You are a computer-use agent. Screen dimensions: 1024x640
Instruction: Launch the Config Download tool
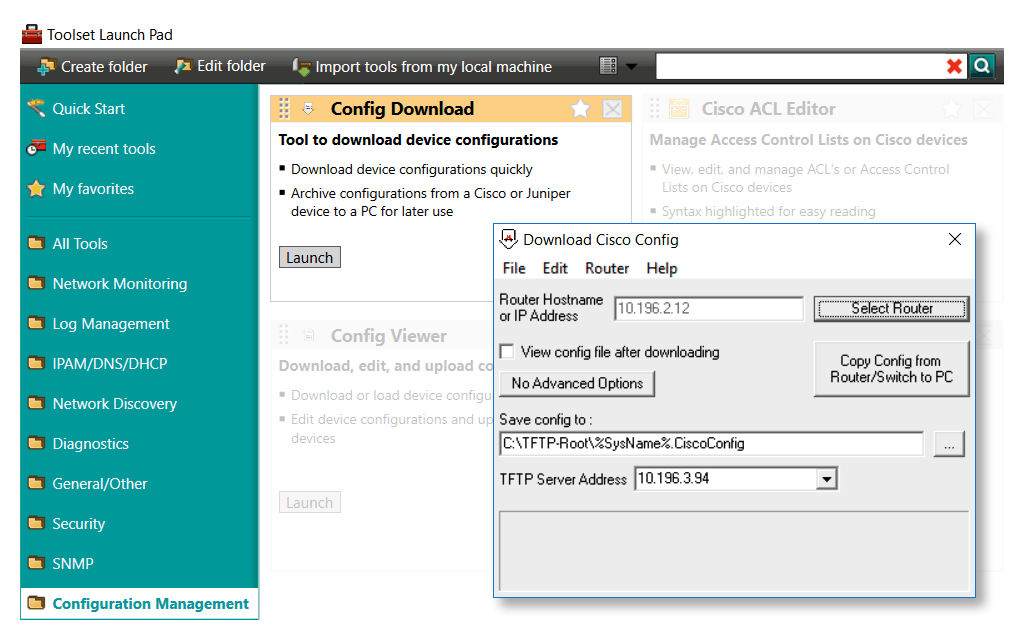point(309,257)
